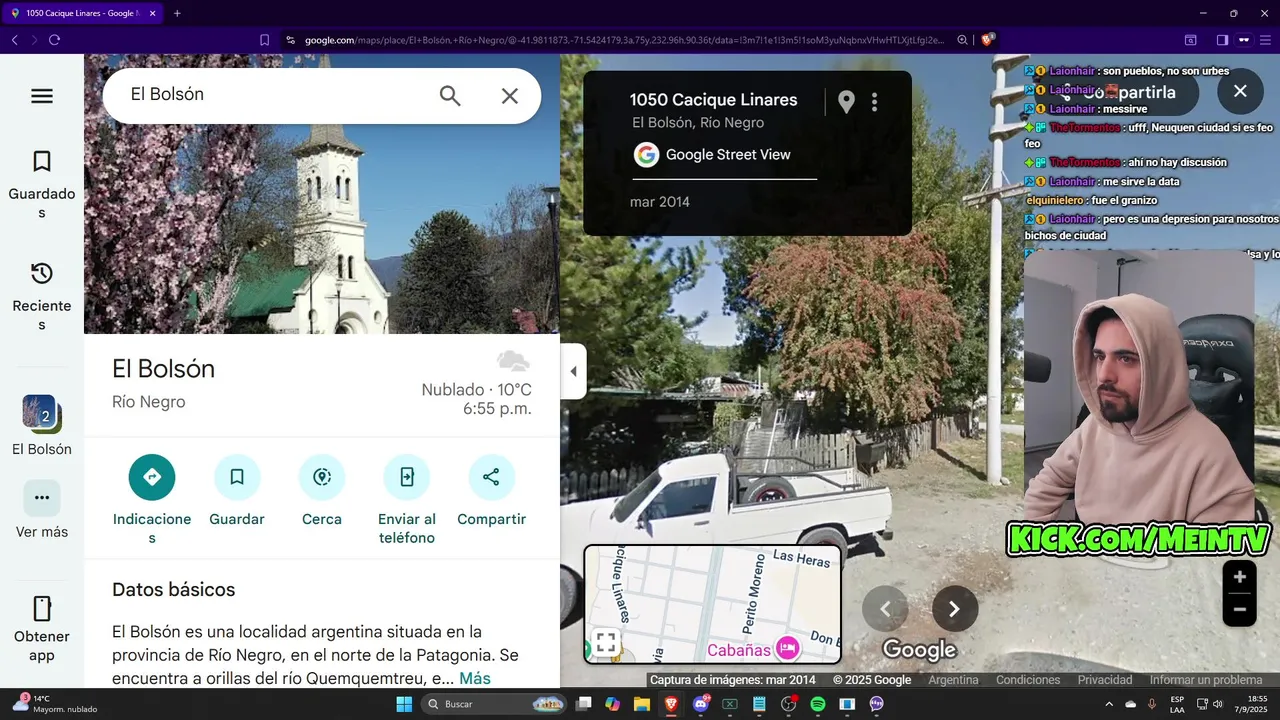
Task: Go back in browser
Action: [15, 40]
